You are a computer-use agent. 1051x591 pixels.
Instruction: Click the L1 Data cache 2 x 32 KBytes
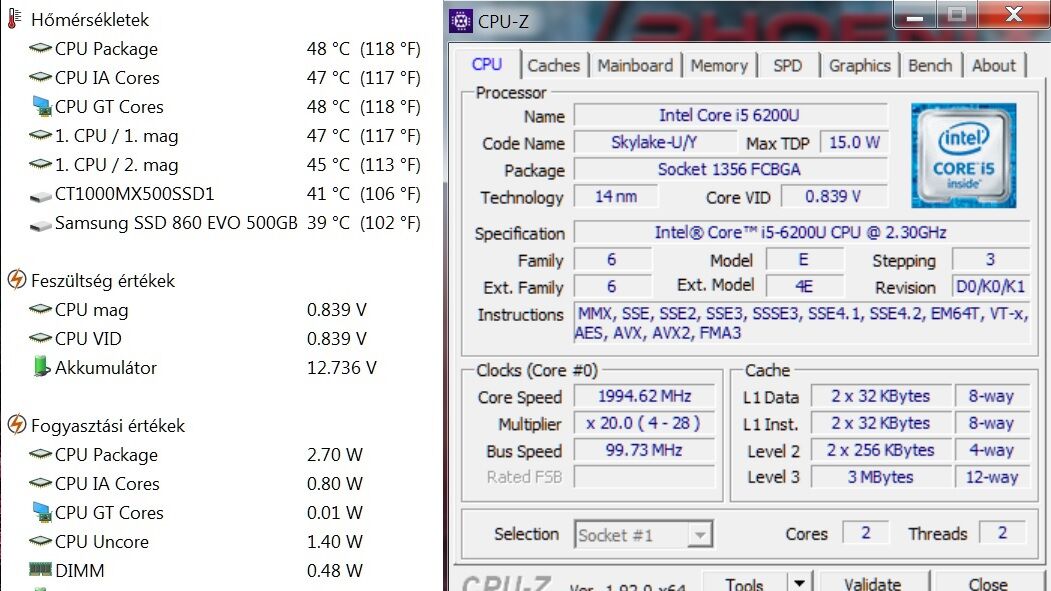pos(881,396)
